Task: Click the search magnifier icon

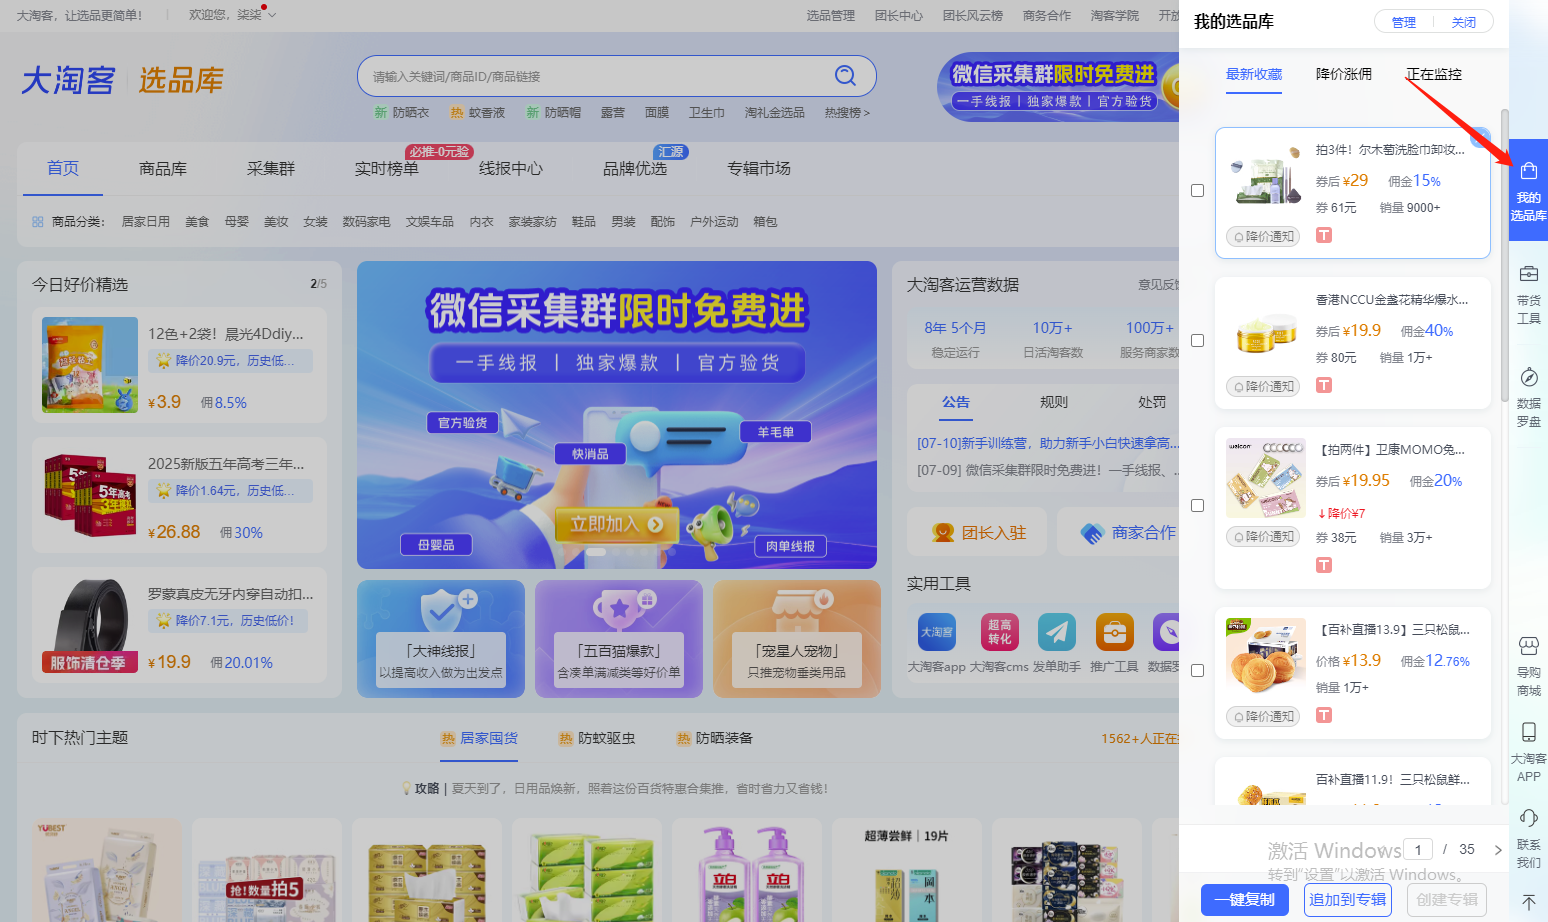Action: point(845,76)
